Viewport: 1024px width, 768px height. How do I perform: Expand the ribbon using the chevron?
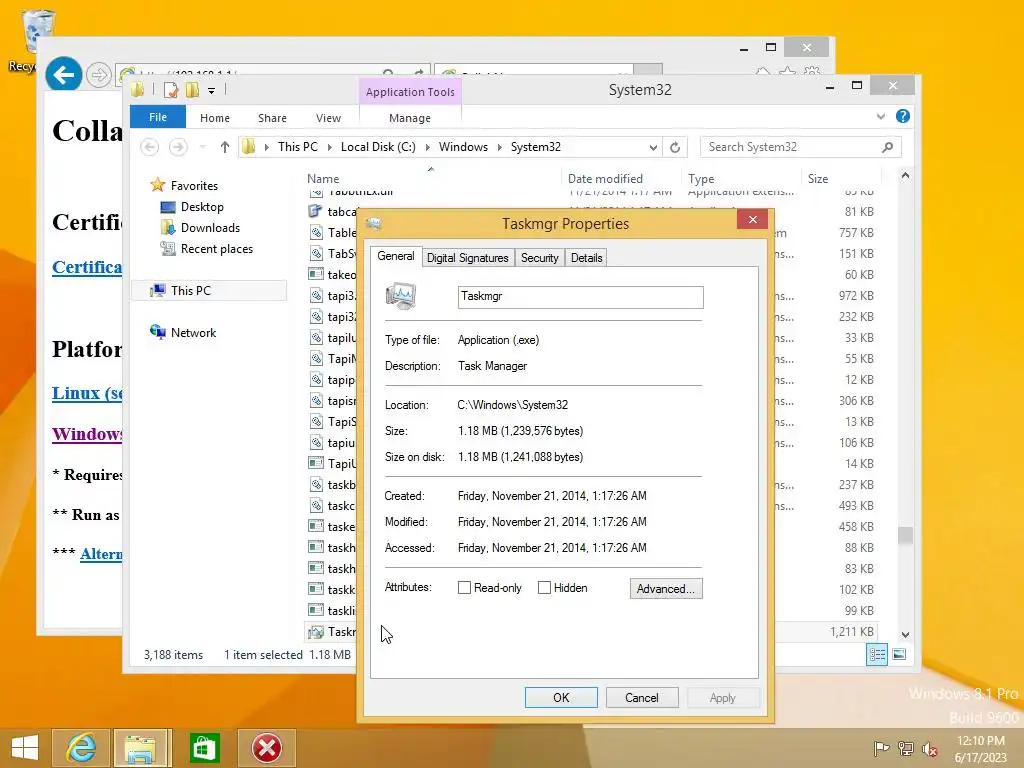[881, 117]
